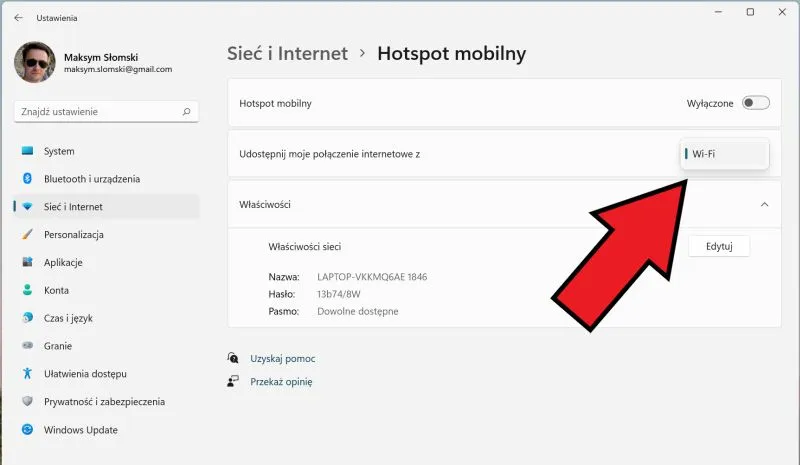This screenshot has width=800, height=465.
Task: Open System settings
Action: click(x=106, y=151)
